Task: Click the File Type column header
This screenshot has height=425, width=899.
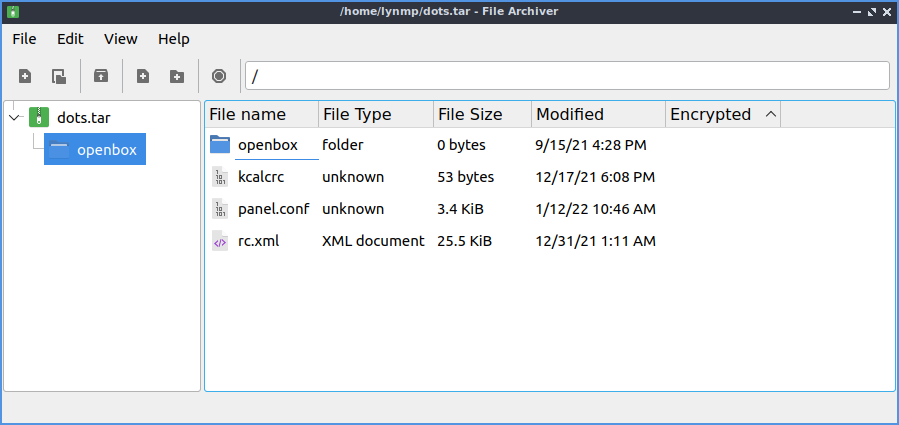Action: click(357, 114)
